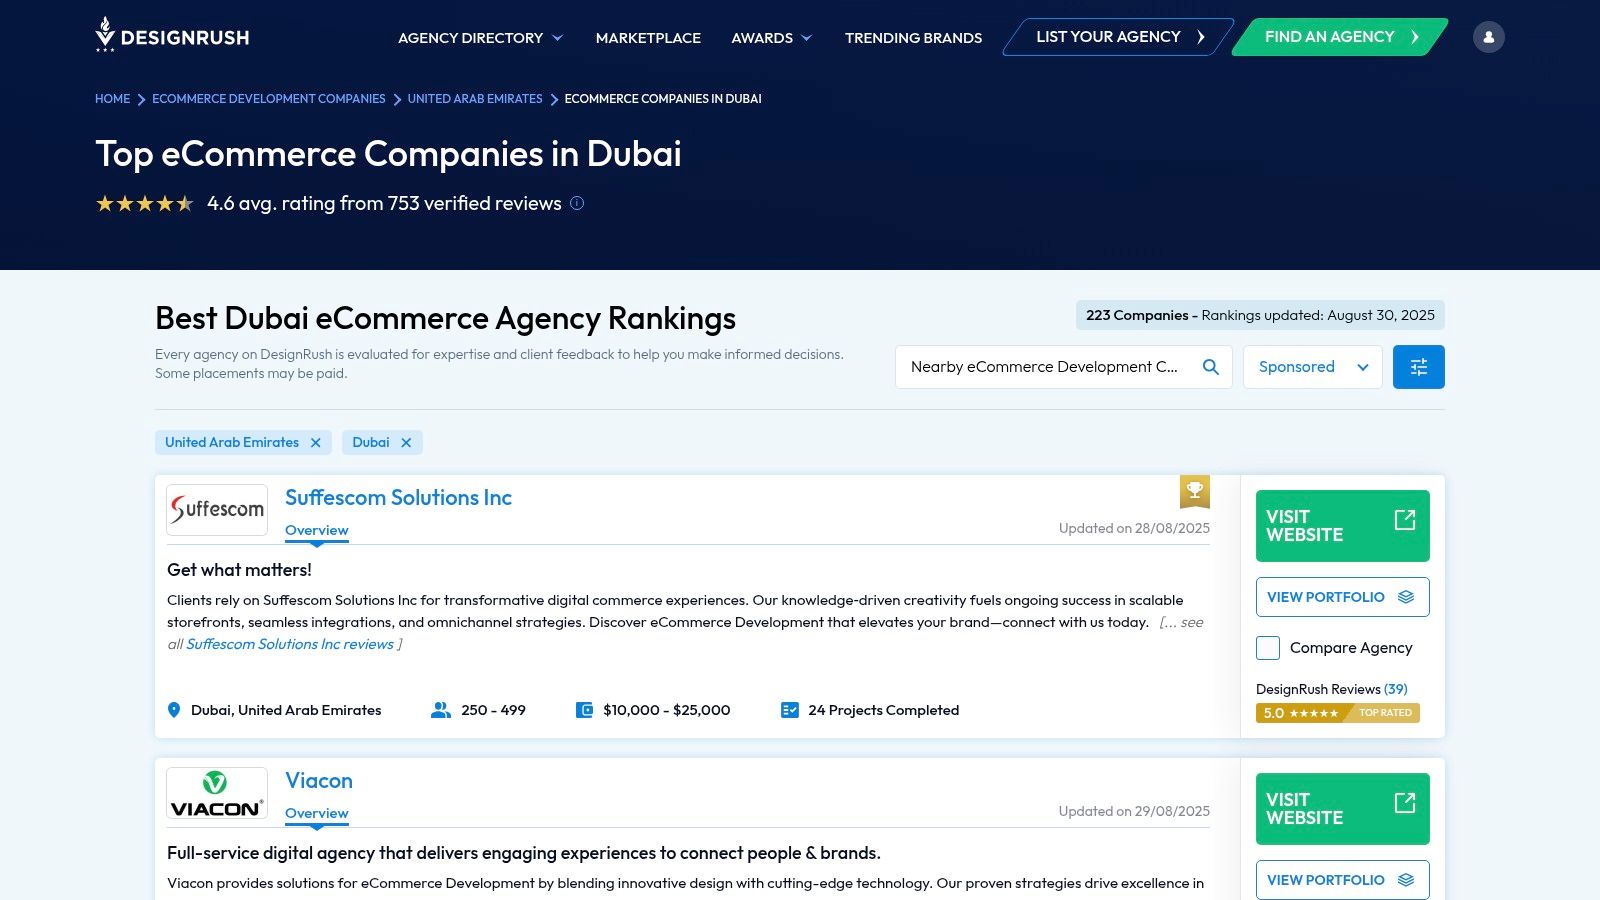The height and width of the screenshot is (900, 1600).
Task: Remove the United Arab Emirates filter chip
Action: pyautogui.click(x=315, y=442)
